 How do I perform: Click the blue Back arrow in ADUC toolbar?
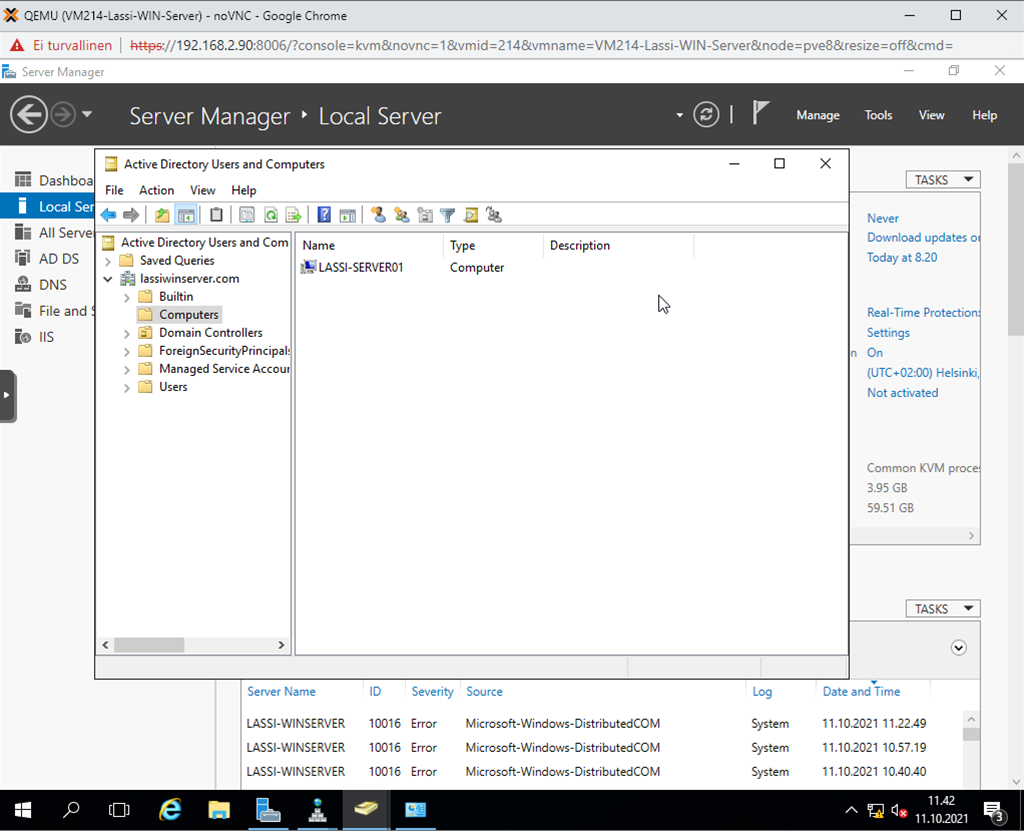(x=108, y=215)
